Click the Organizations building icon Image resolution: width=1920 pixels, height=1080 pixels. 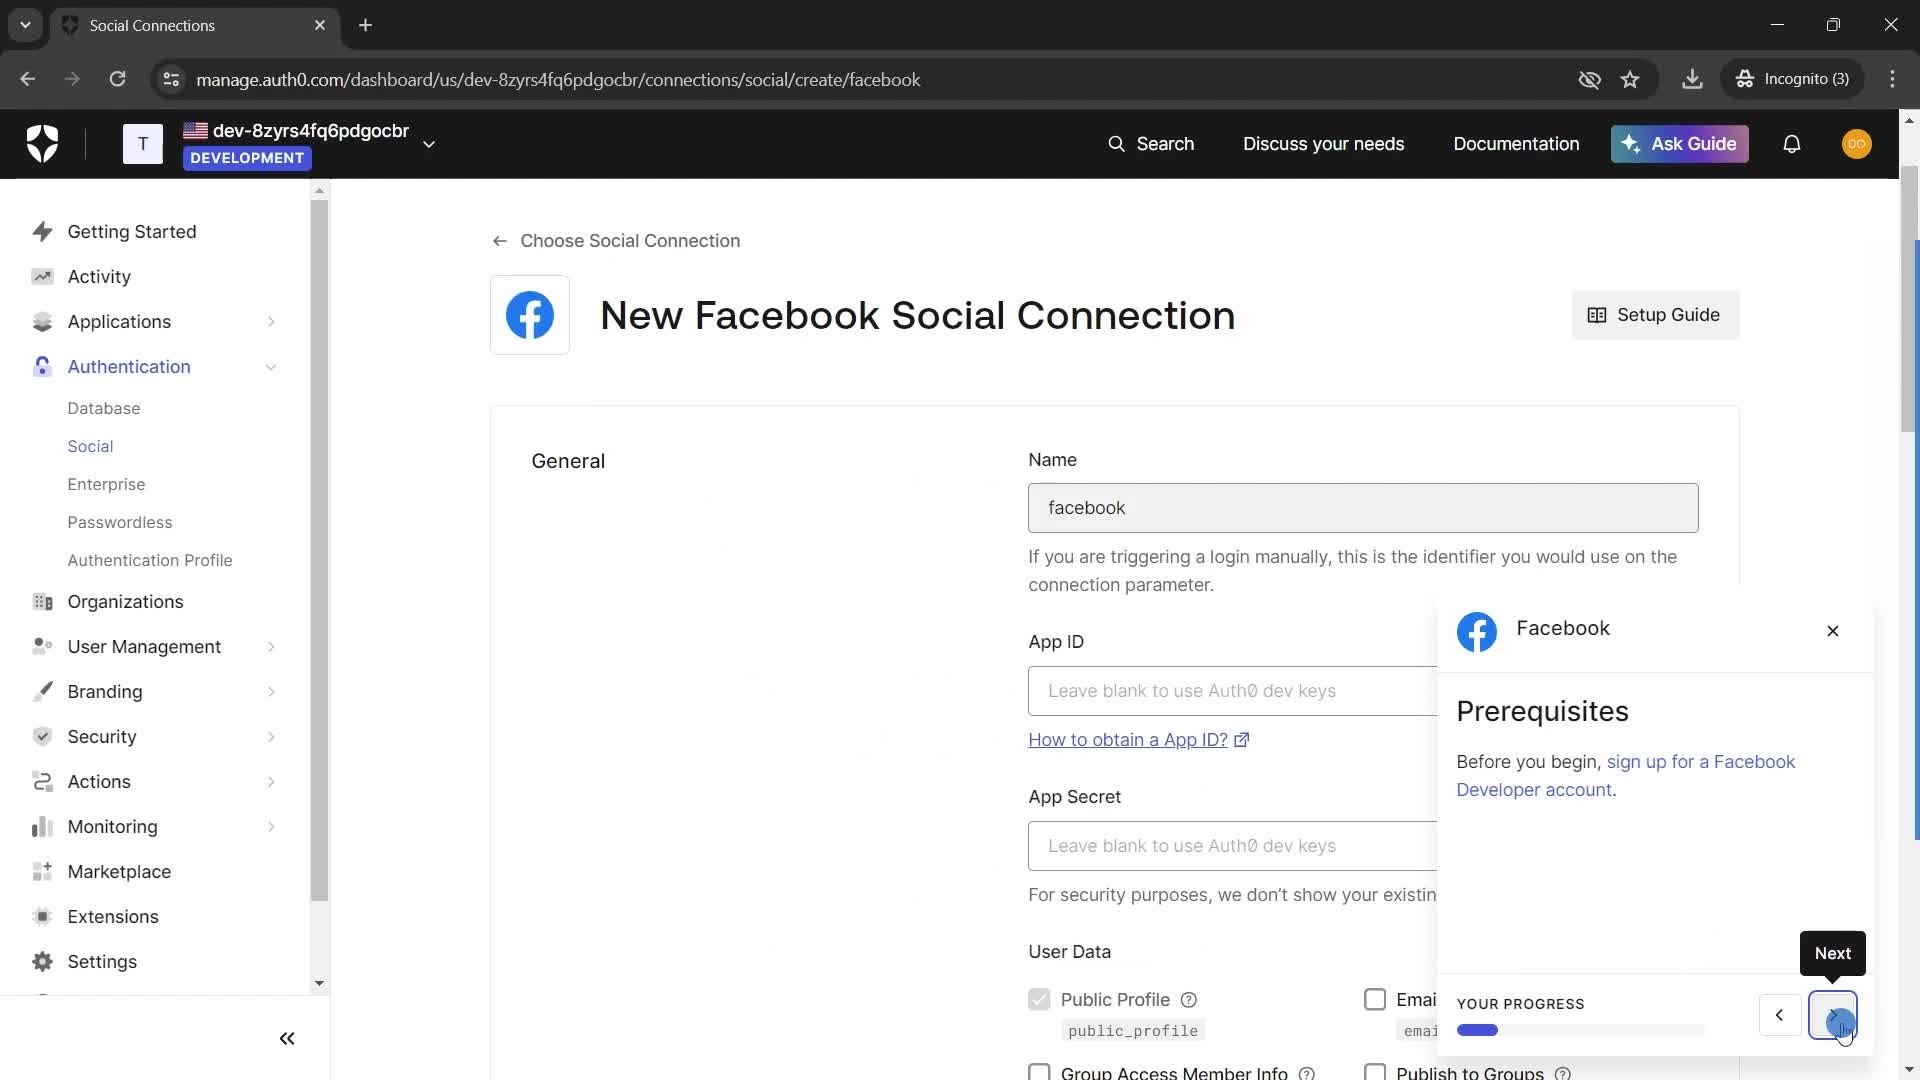pyautogui.click(x=42, y=602)
